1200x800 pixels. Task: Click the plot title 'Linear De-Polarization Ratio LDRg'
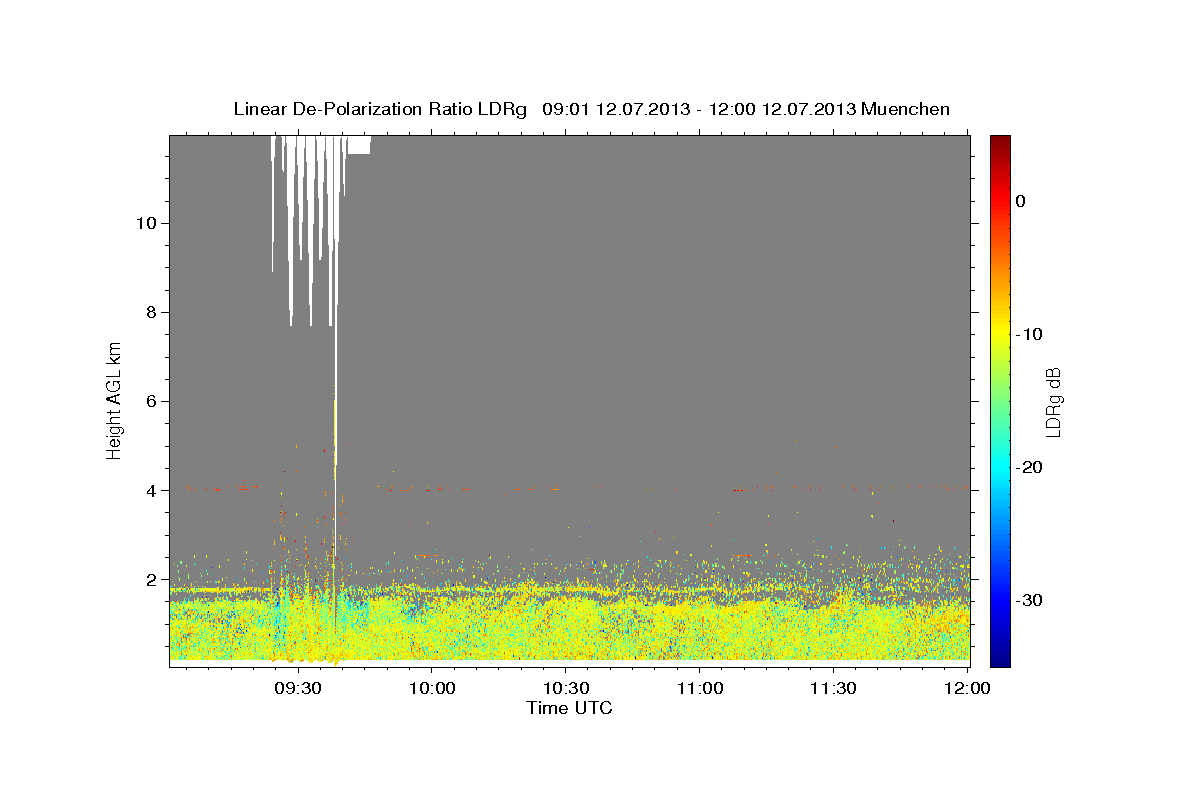380,109
